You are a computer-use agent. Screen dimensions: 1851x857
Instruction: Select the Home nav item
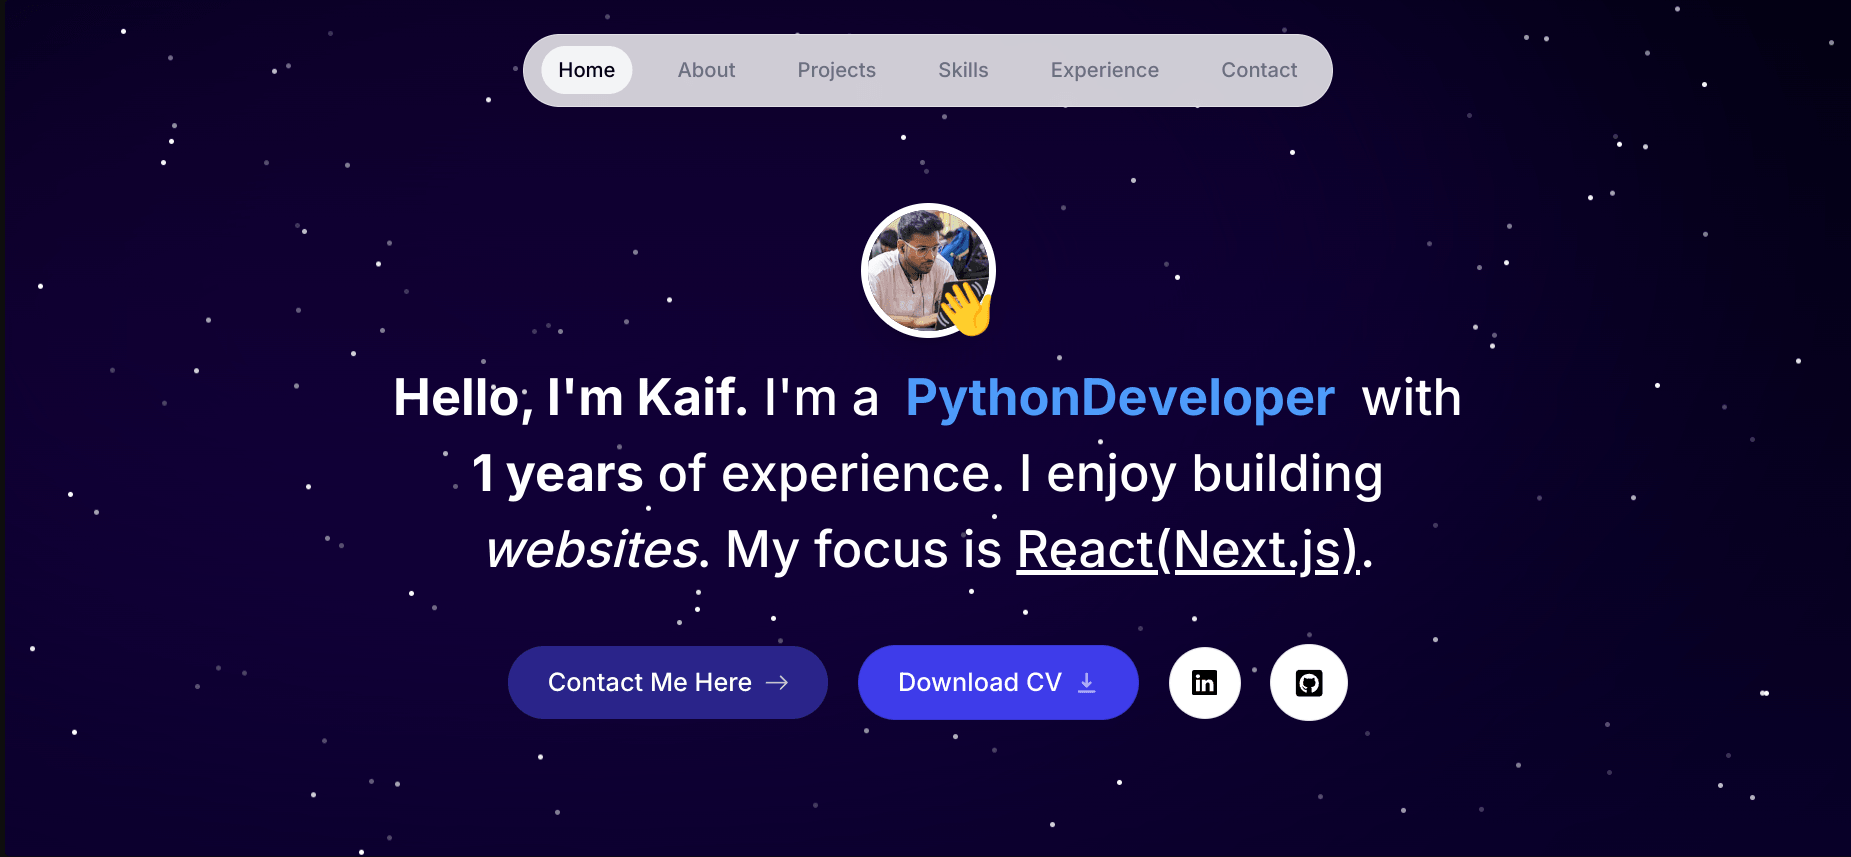pos(587,70)
